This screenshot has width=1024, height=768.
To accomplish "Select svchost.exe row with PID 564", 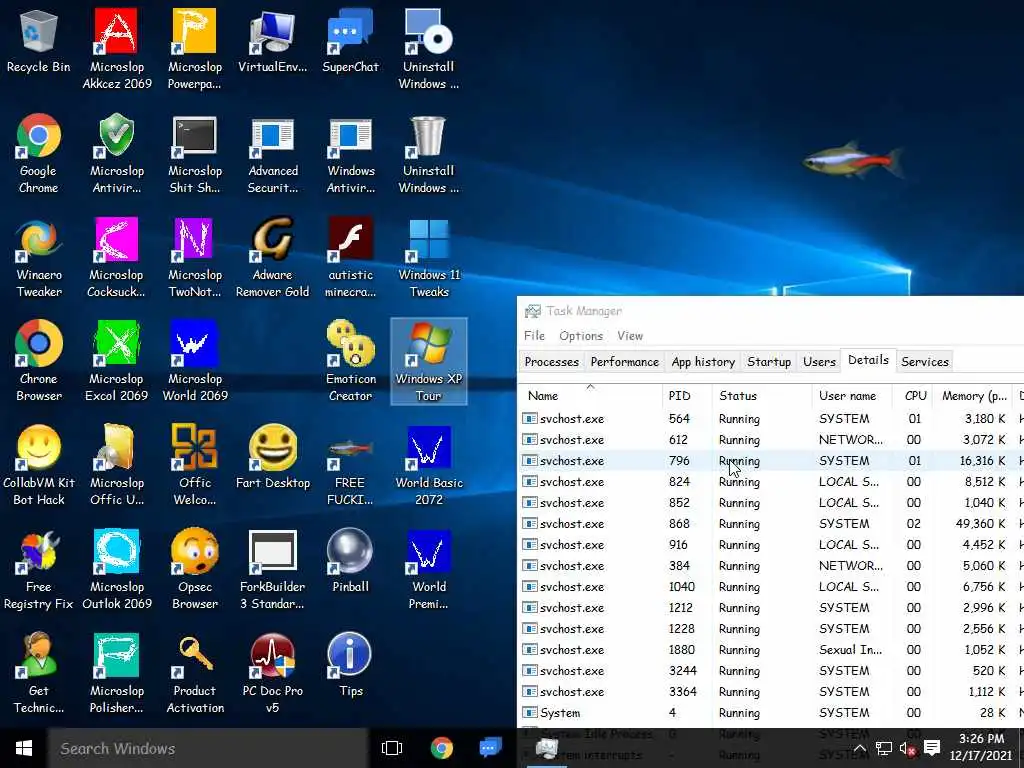I will [x=771, y=419].
